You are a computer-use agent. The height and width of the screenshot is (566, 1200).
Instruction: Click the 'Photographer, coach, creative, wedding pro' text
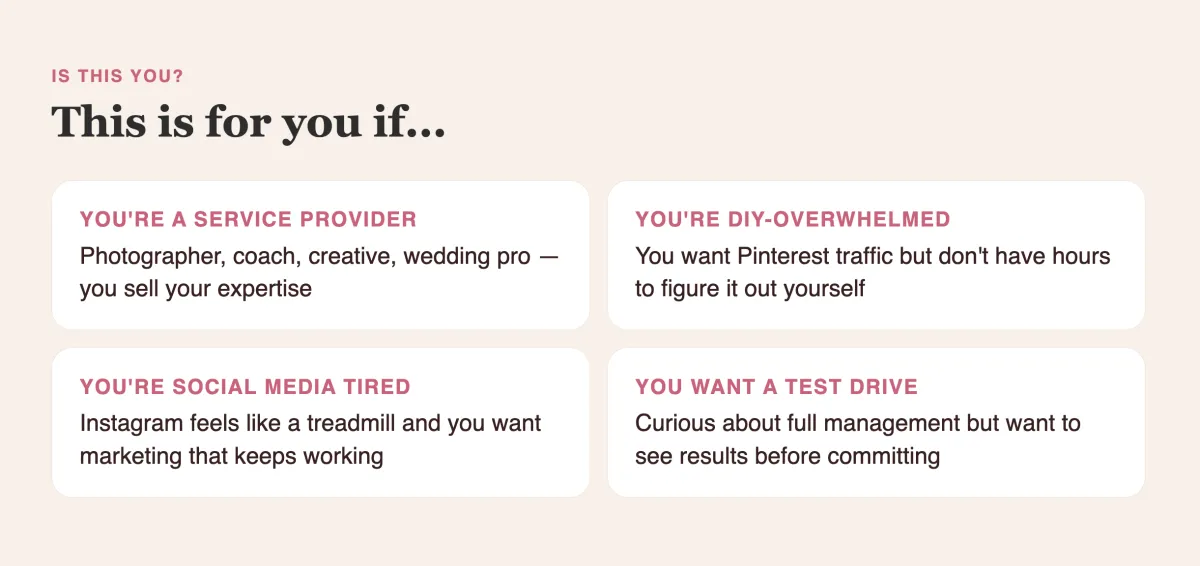(305, 257)
